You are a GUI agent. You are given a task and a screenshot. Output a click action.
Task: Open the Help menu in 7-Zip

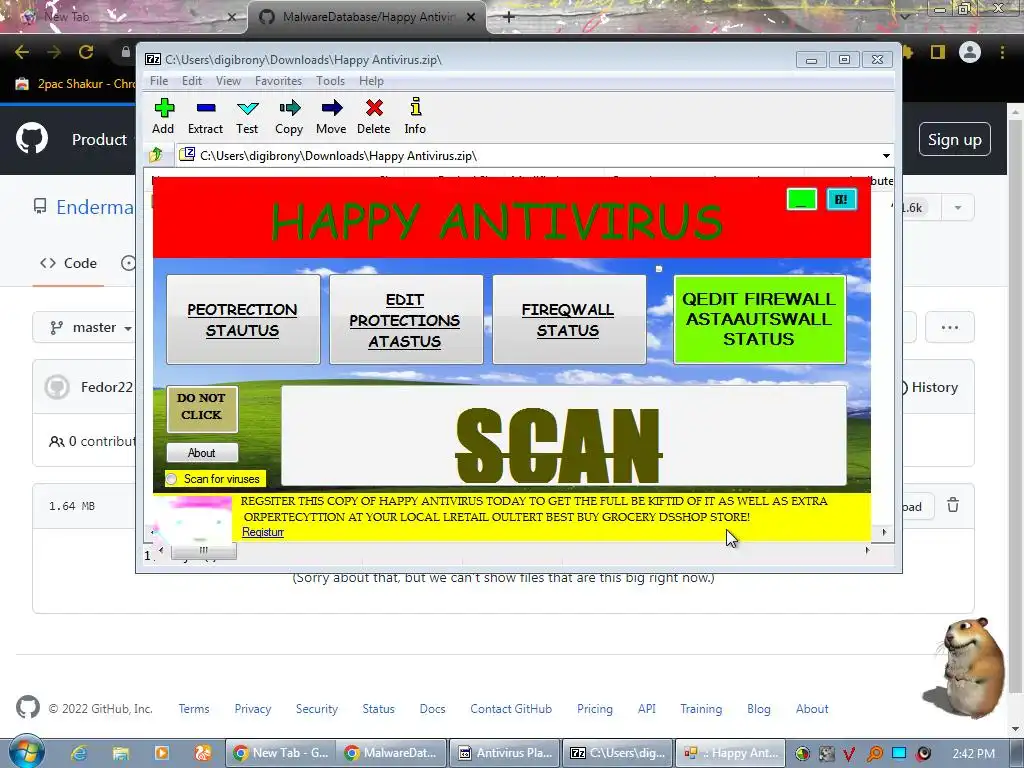(371, 81)
